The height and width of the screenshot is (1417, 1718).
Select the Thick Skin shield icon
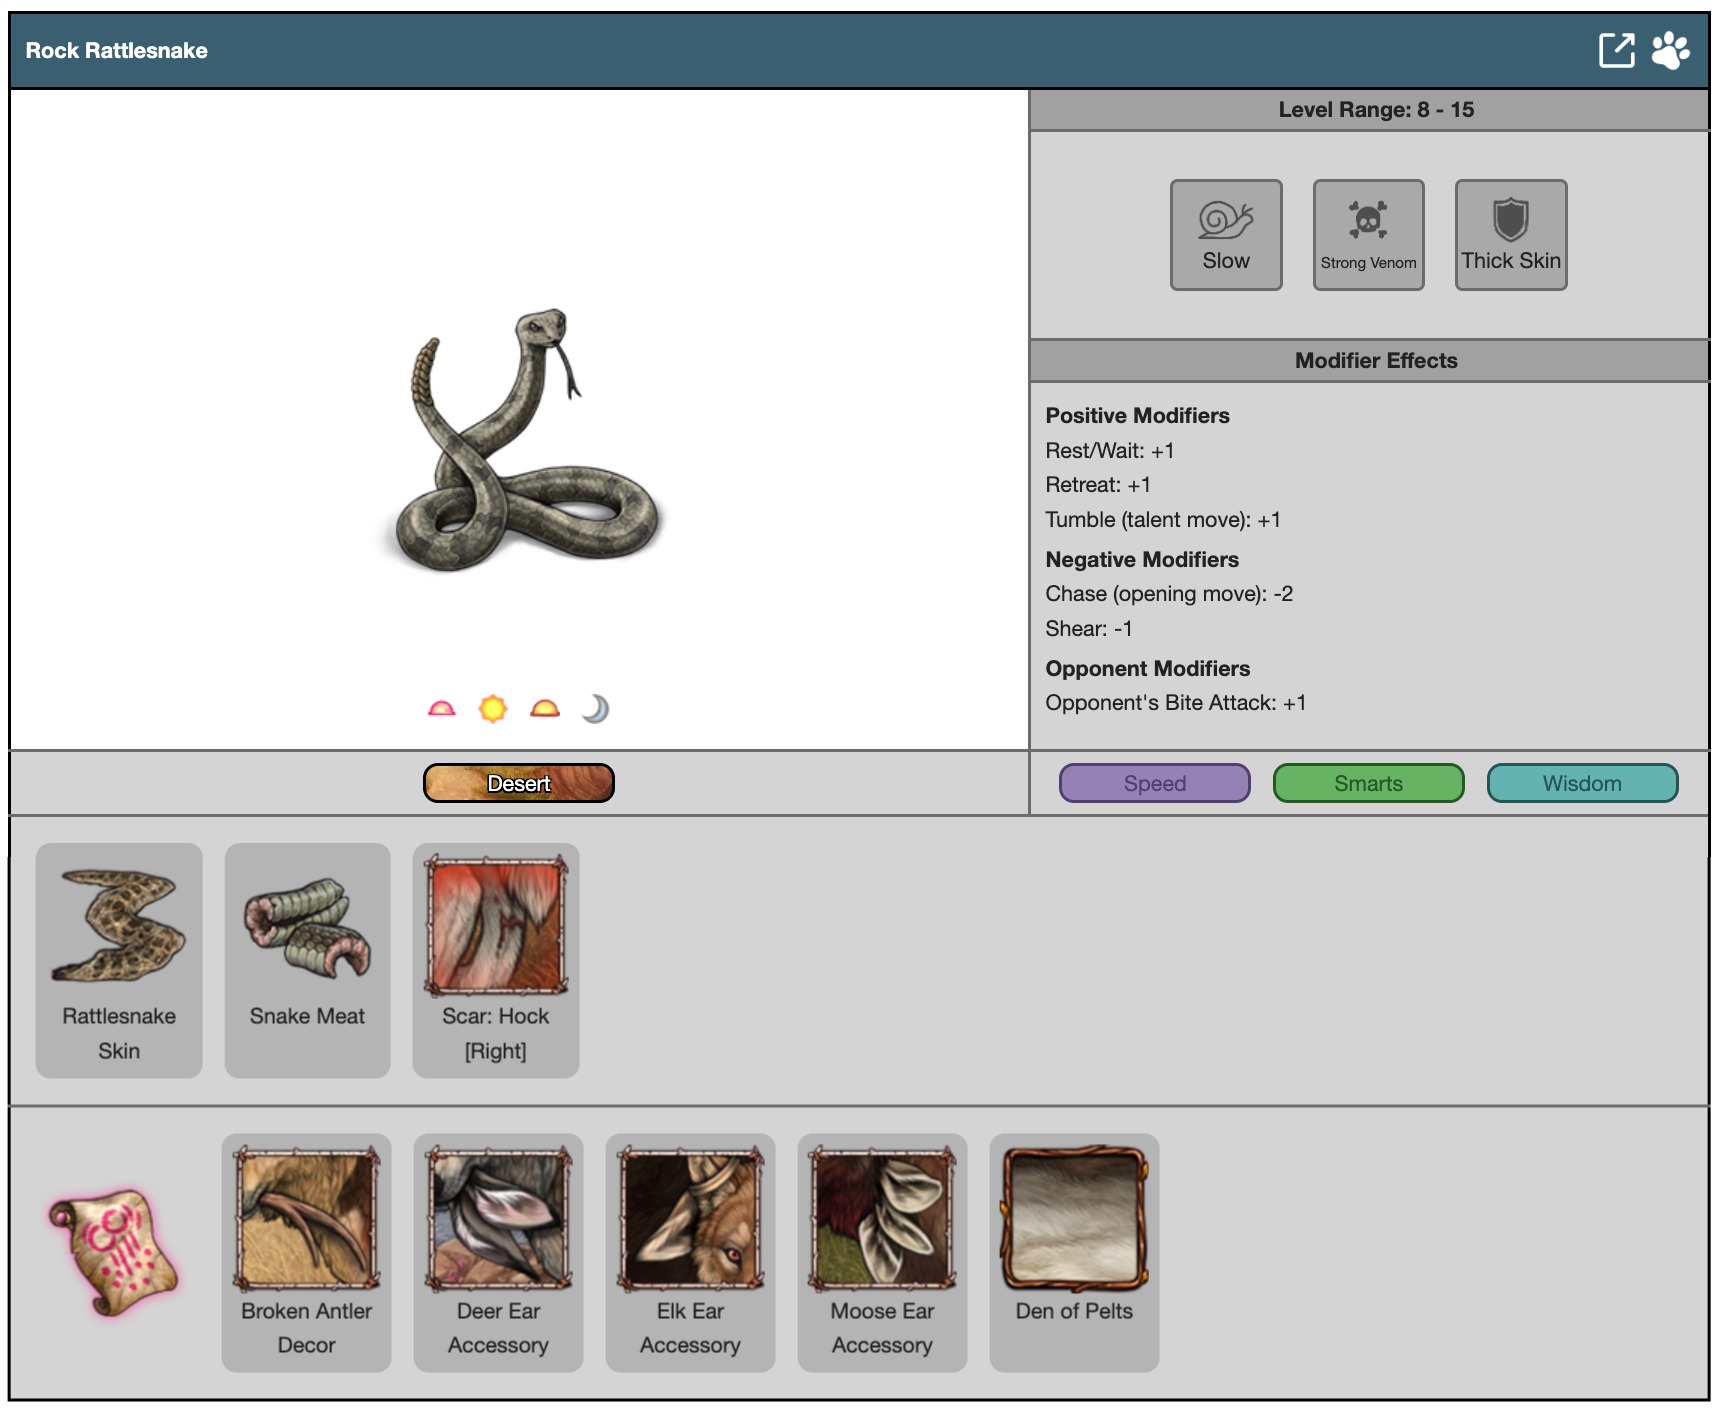(x=1510, y=235)
